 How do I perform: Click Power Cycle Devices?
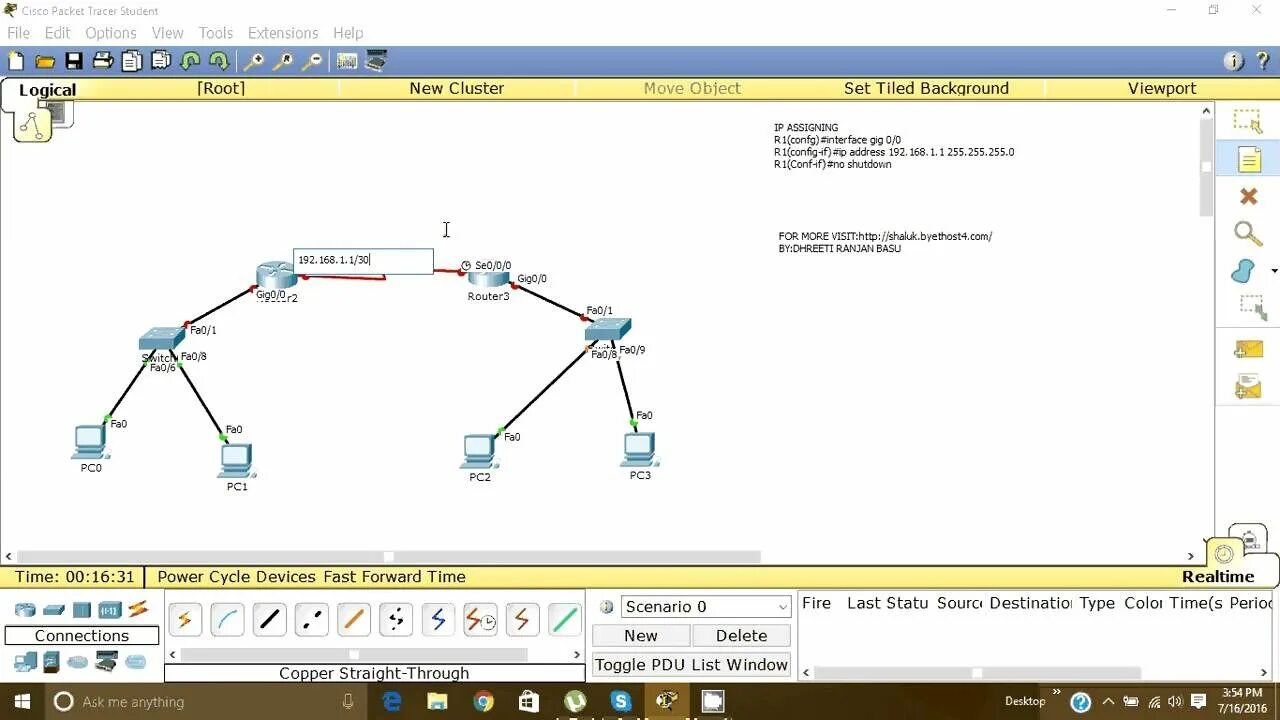236,577
